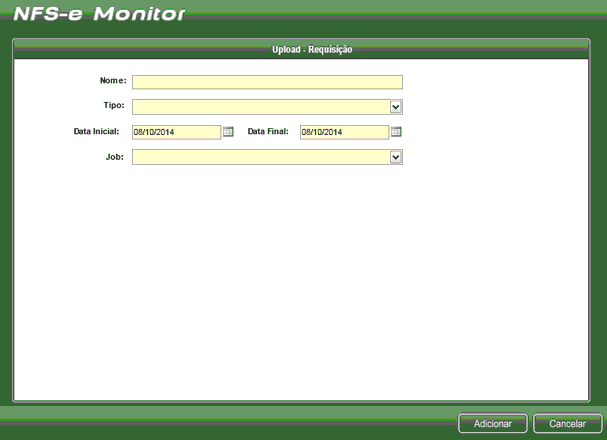Click the Cancelar button
Viewport: 607px width, 440px height.
coord(568,423)
